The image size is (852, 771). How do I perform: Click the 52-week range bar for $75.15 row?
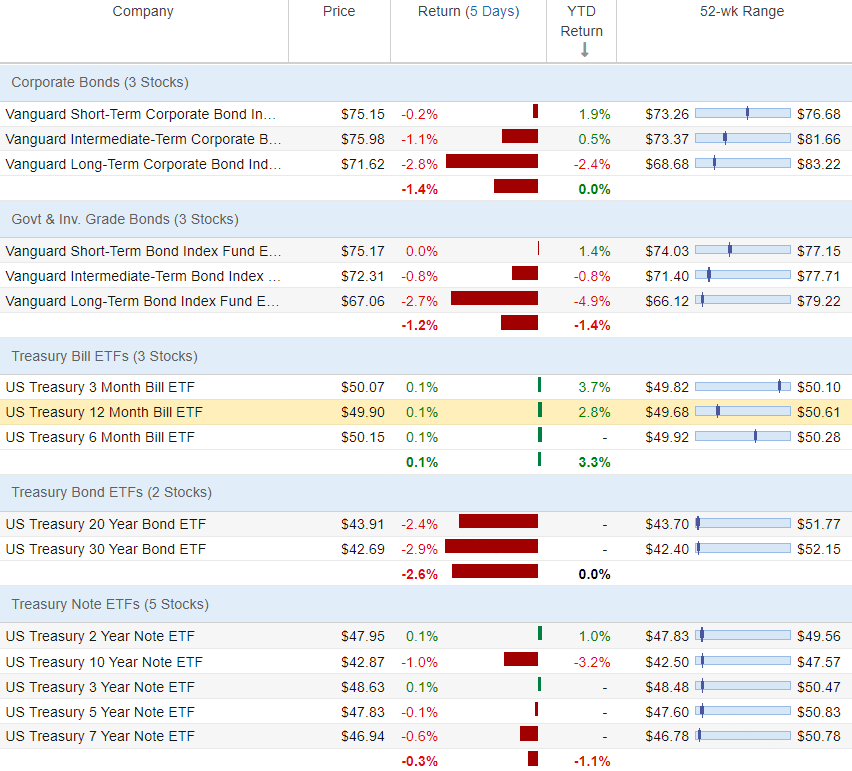pos(743,113)
